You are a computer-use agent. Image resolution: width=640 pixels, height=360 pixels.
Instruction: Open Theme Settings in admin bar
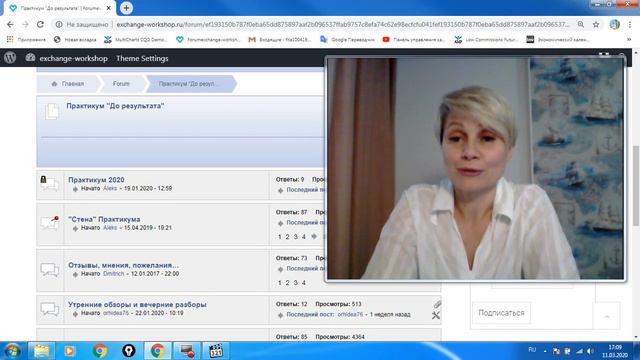click(x=142, y=58)
